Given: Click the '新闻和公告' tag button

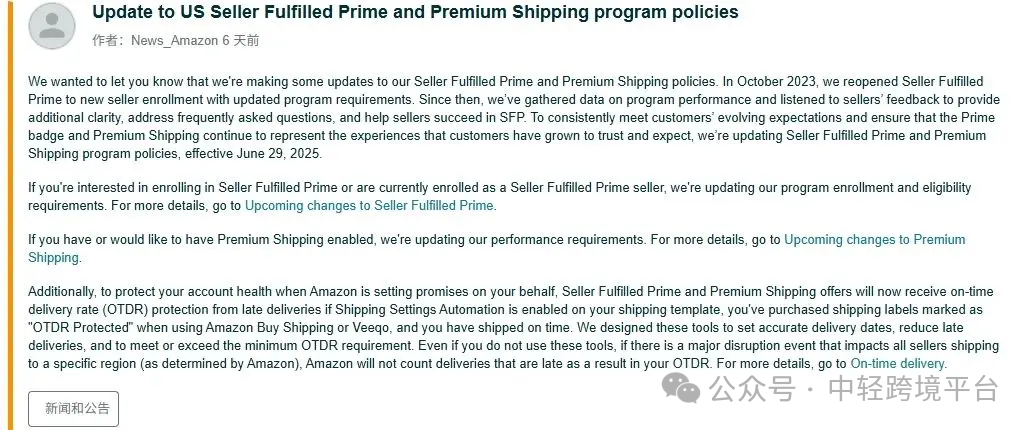Looking at the screenshot, I should click(74, 408).
